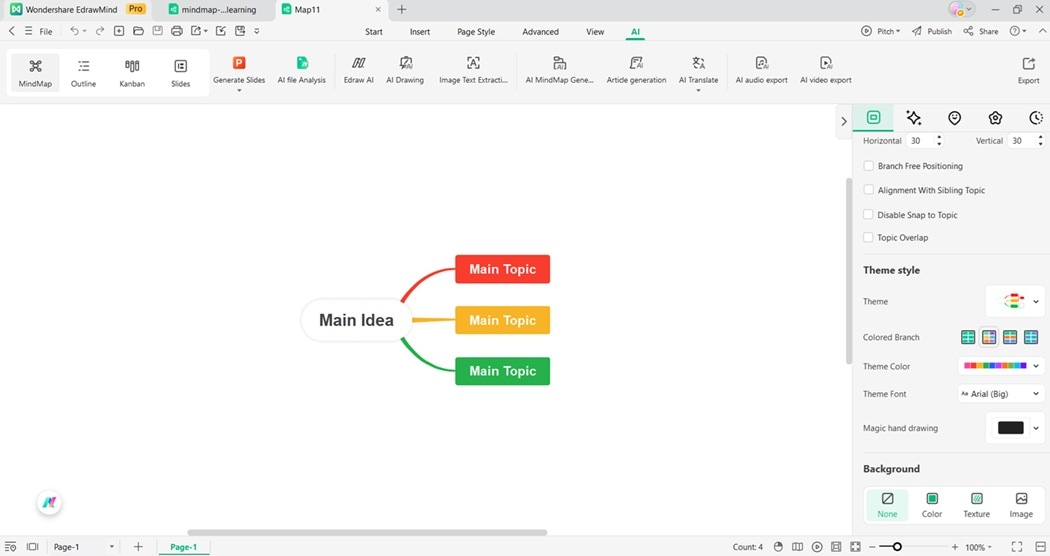This screenshot has height=556, width=1050.
Task: Click Generate Slides icon
Action: 239,63
